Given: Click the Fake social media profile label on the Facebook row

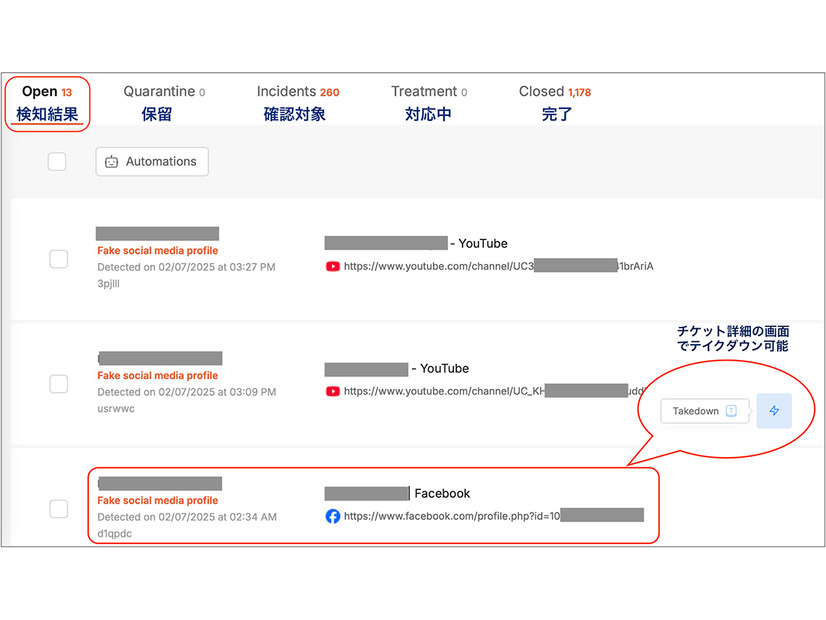Looking at the screenshot, I should pos(158,500).
